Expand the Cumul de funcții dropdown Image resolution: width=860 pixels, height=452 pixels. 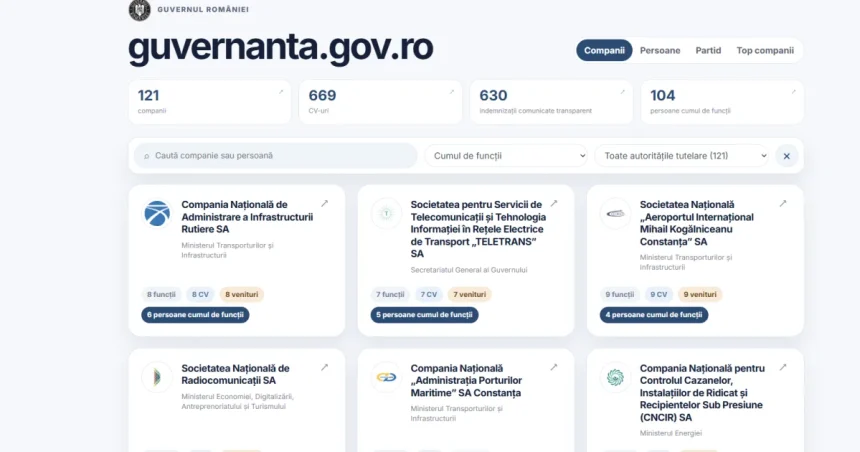click(x=506, y=156)
